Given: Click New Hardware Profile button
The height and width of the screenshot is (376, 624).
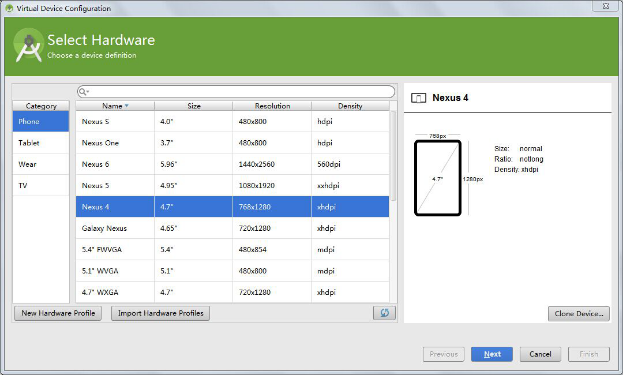Looking at the screenshot, I should click(x=58, y=313).
